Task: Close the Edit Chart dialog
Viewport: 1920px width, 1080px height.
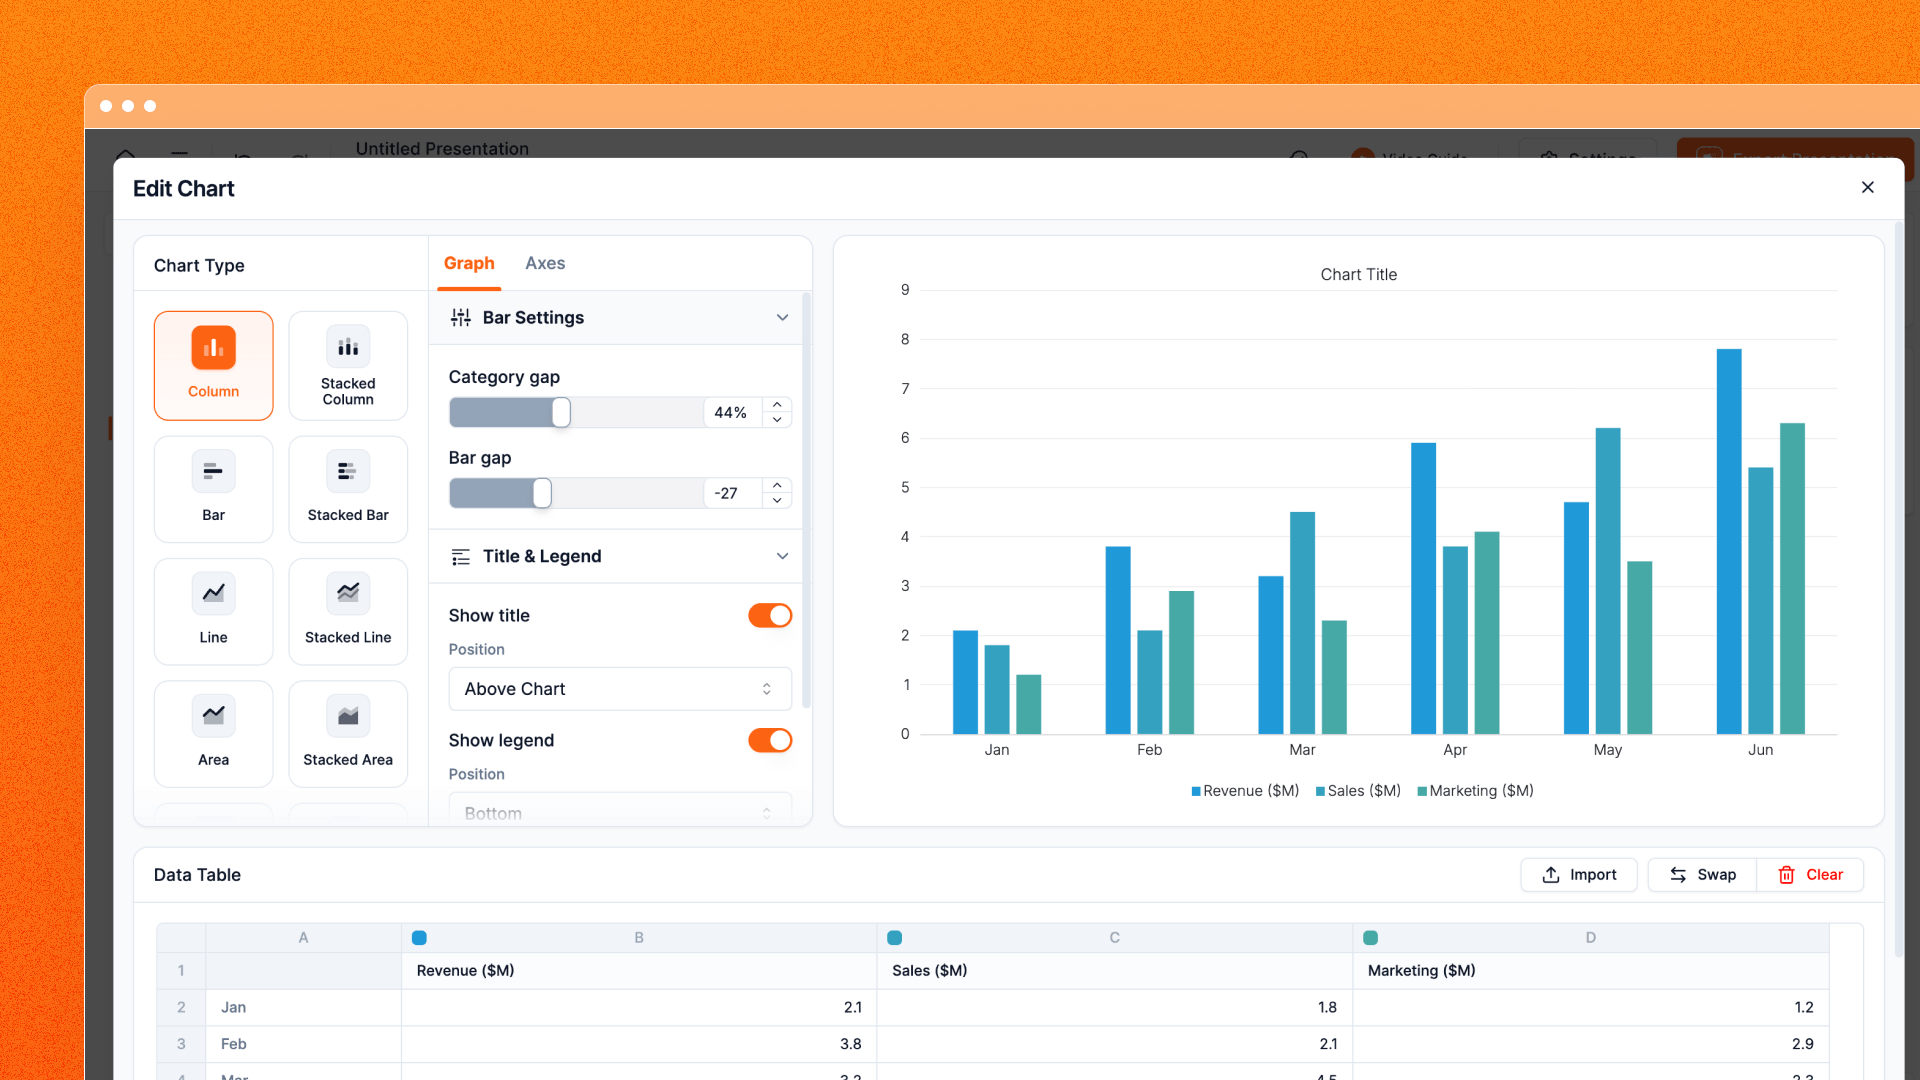Action: [x=1867, y=187]
